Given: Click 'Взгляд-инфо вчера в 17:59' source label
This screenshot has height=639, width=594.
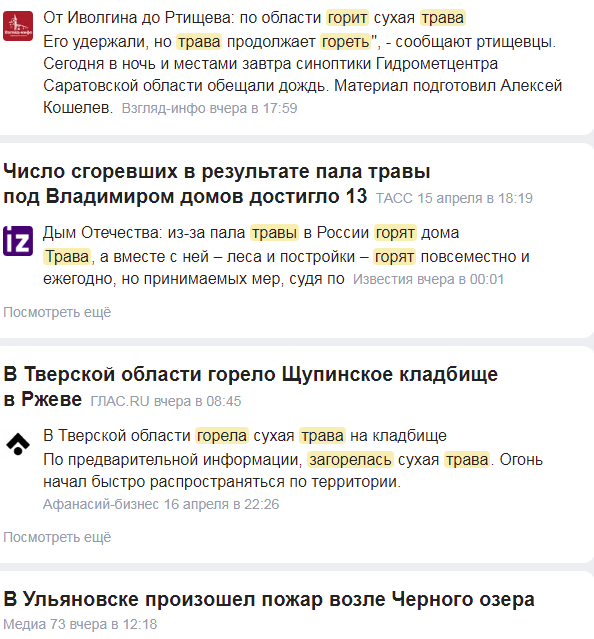Looking at the screenshot, I should click(209, 108).
